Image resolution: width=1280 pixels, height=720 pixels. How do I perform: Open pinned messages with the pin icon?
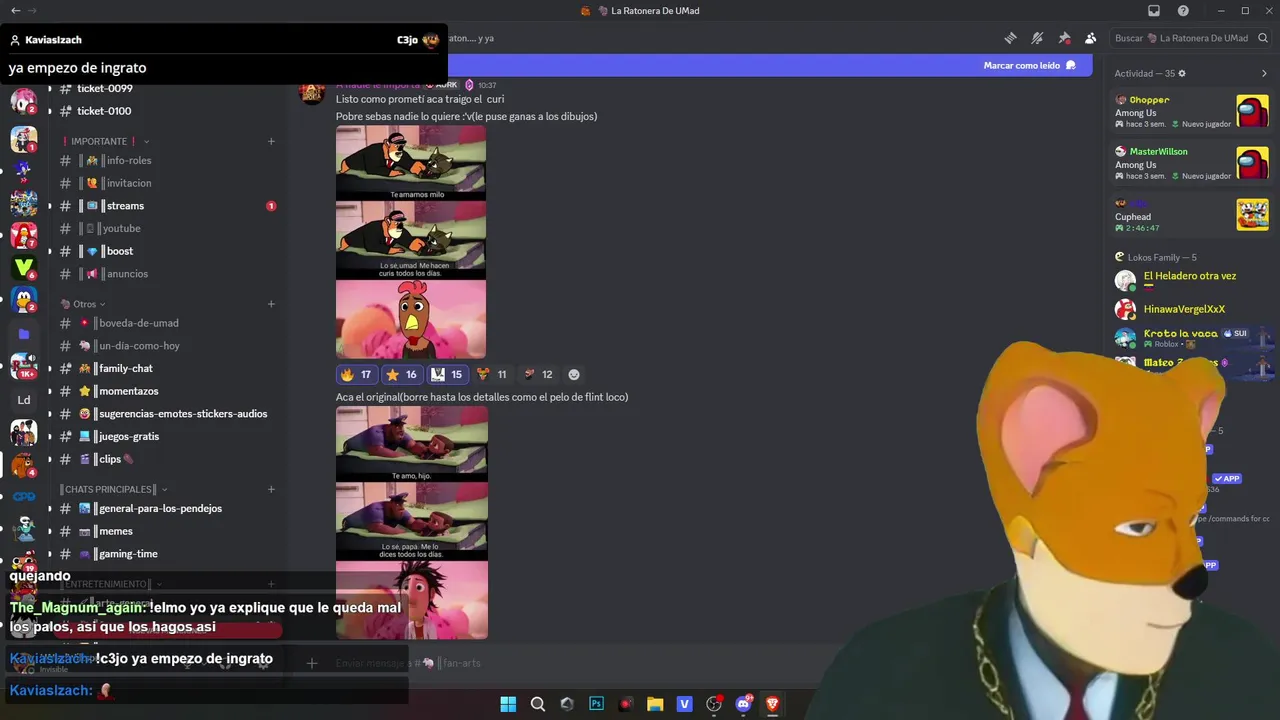coord(1064,38)
